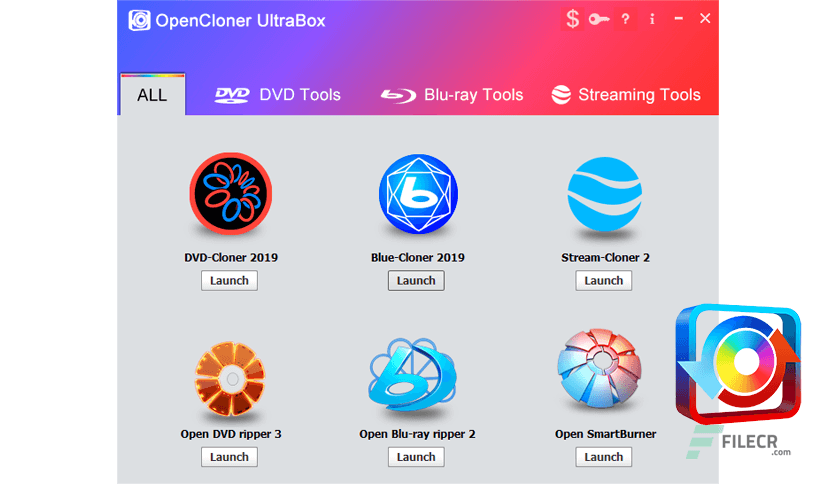Launch Open DVD ripper 3

click(x=229, y=457)
